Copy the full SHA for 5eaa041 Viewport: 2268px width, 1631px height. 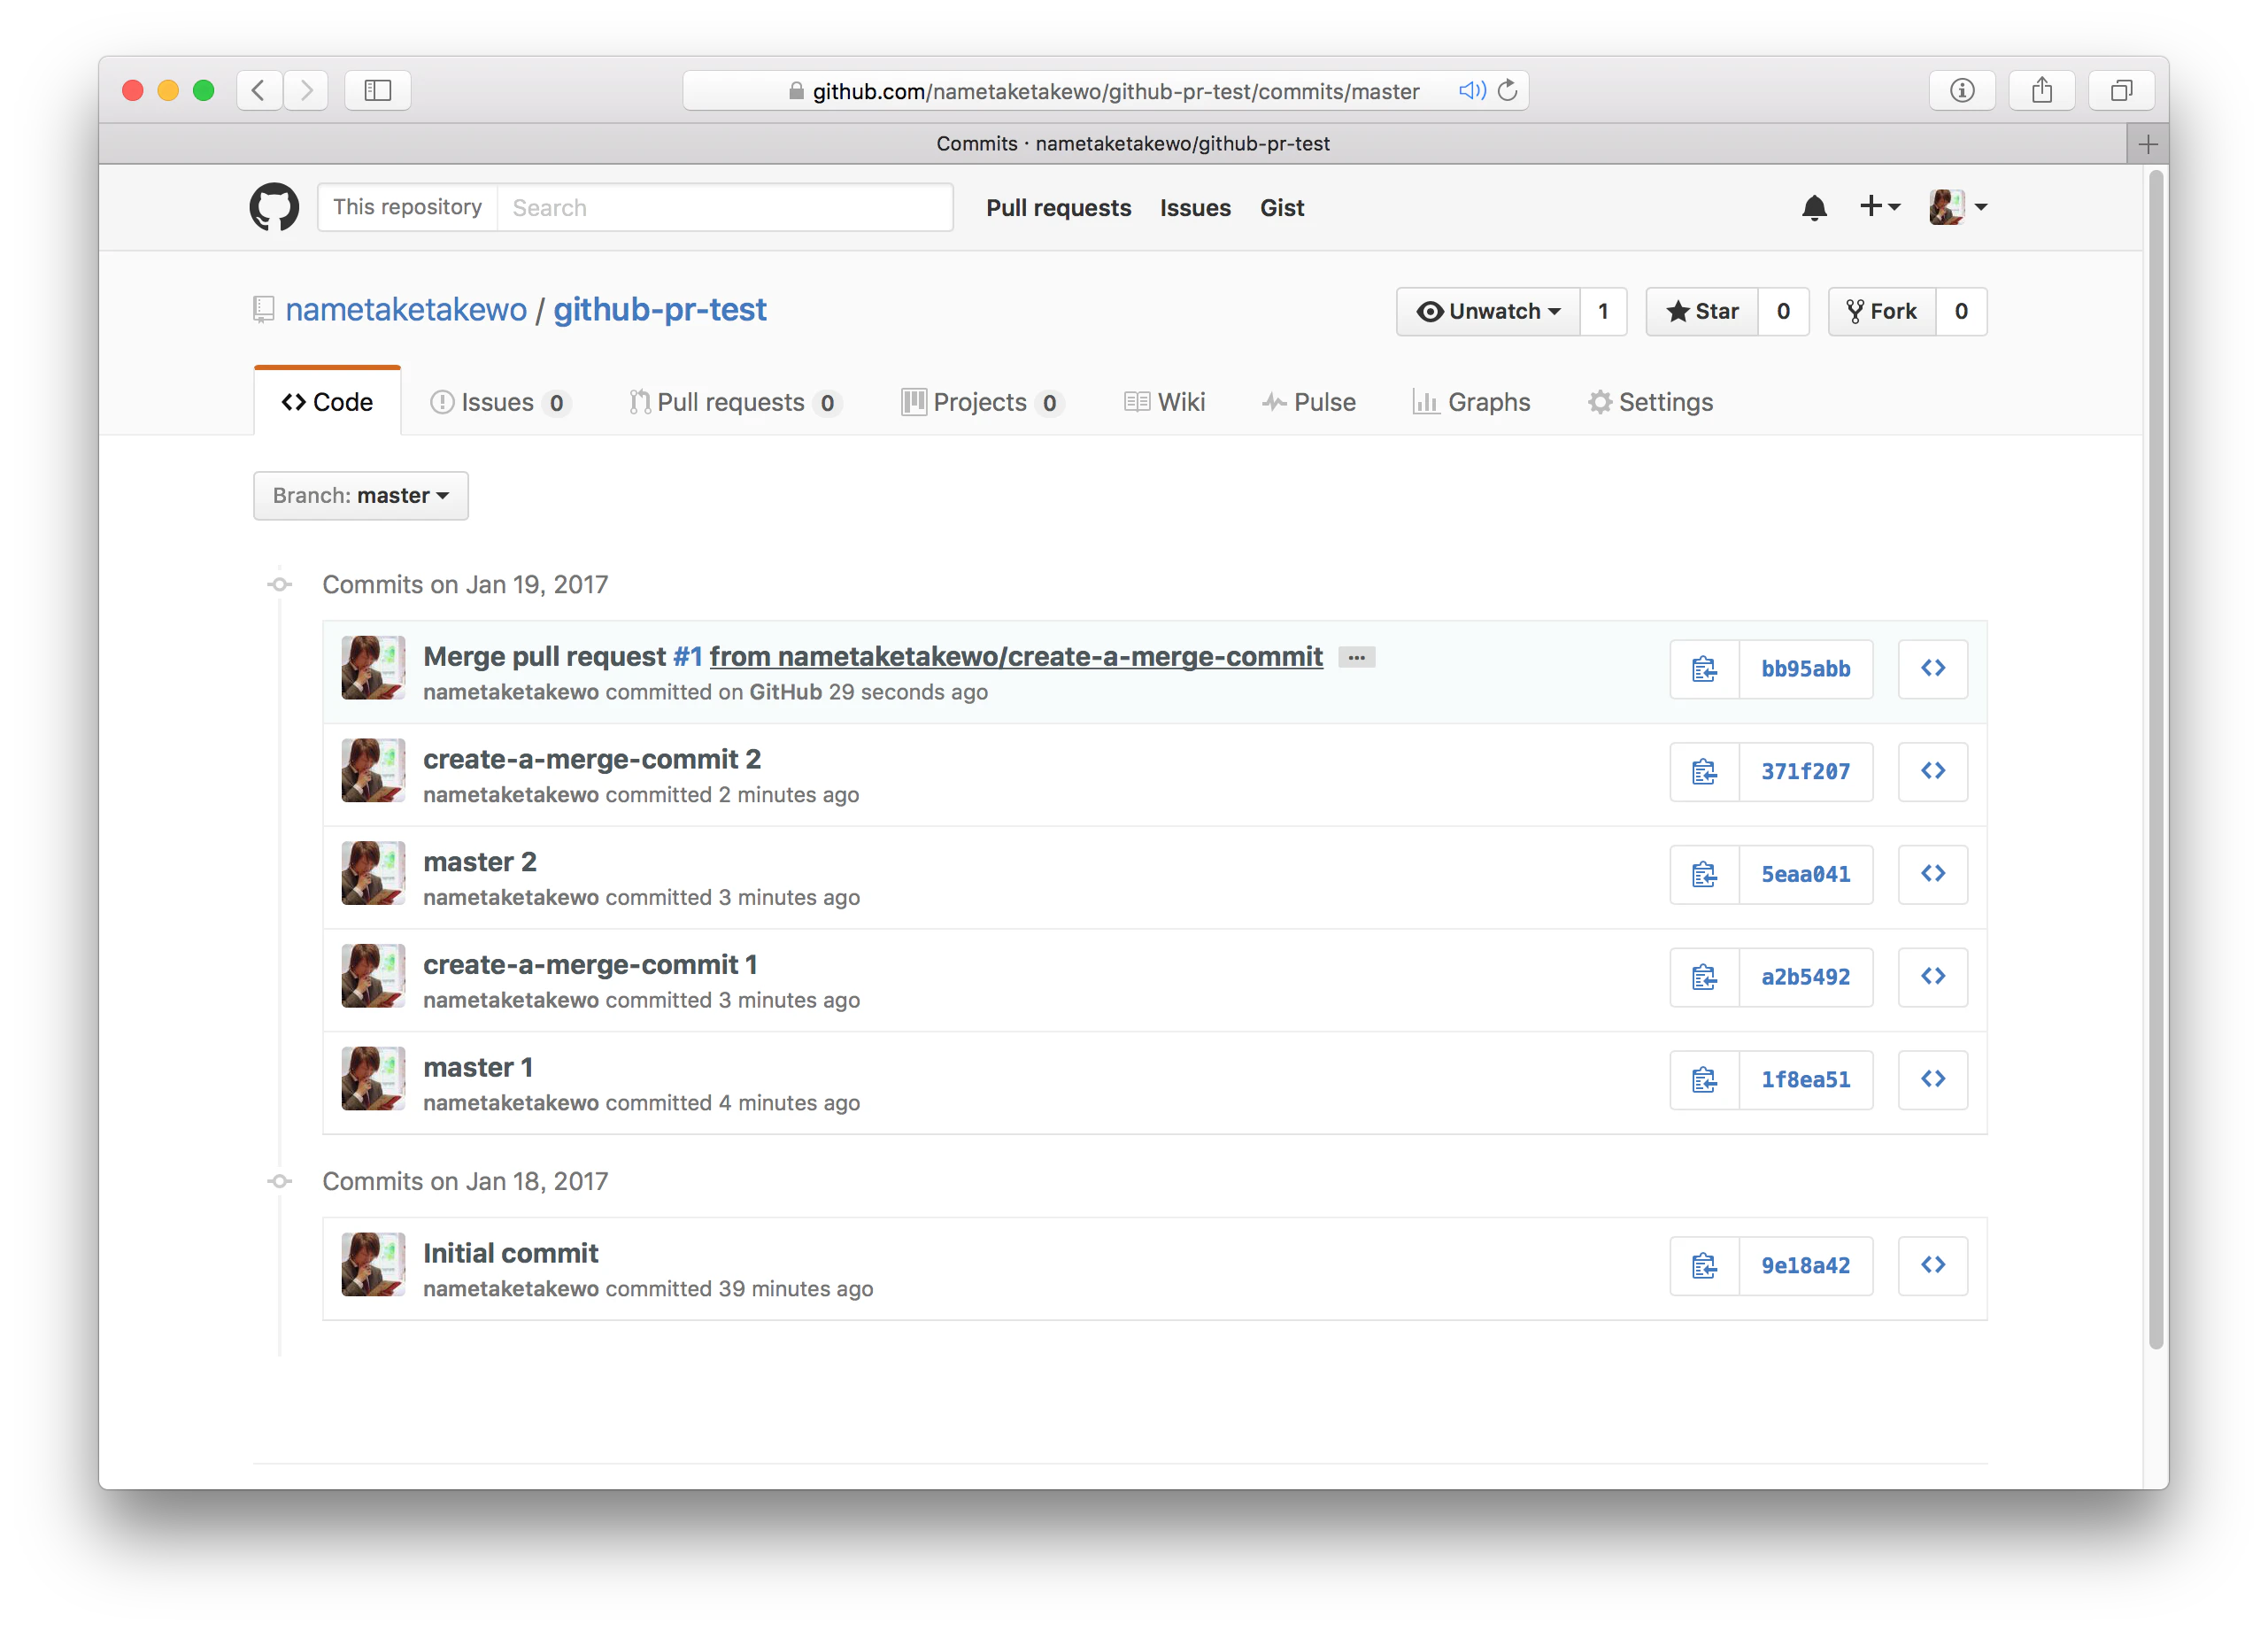pyautogui.click(x=1705, y=875)
